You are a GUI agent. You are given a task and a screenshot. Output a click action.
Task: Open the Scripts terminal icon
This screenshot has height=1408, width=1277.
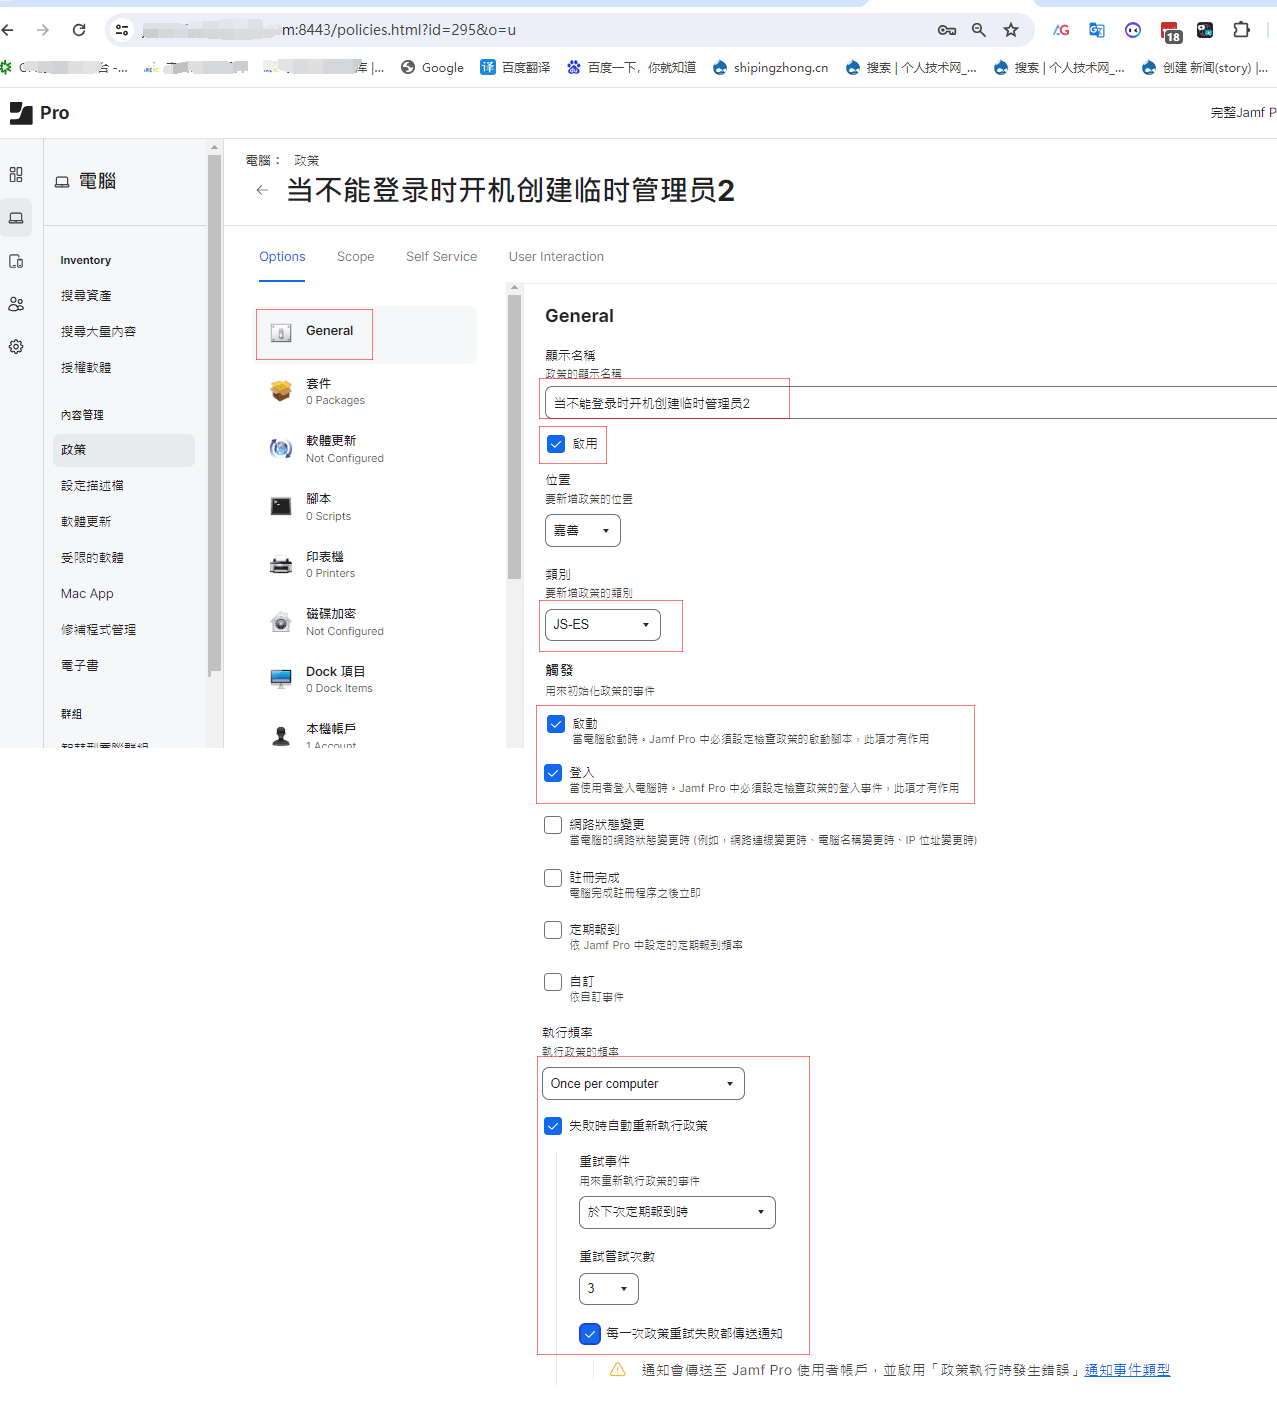pyautogui.click(x=281, y=507)
